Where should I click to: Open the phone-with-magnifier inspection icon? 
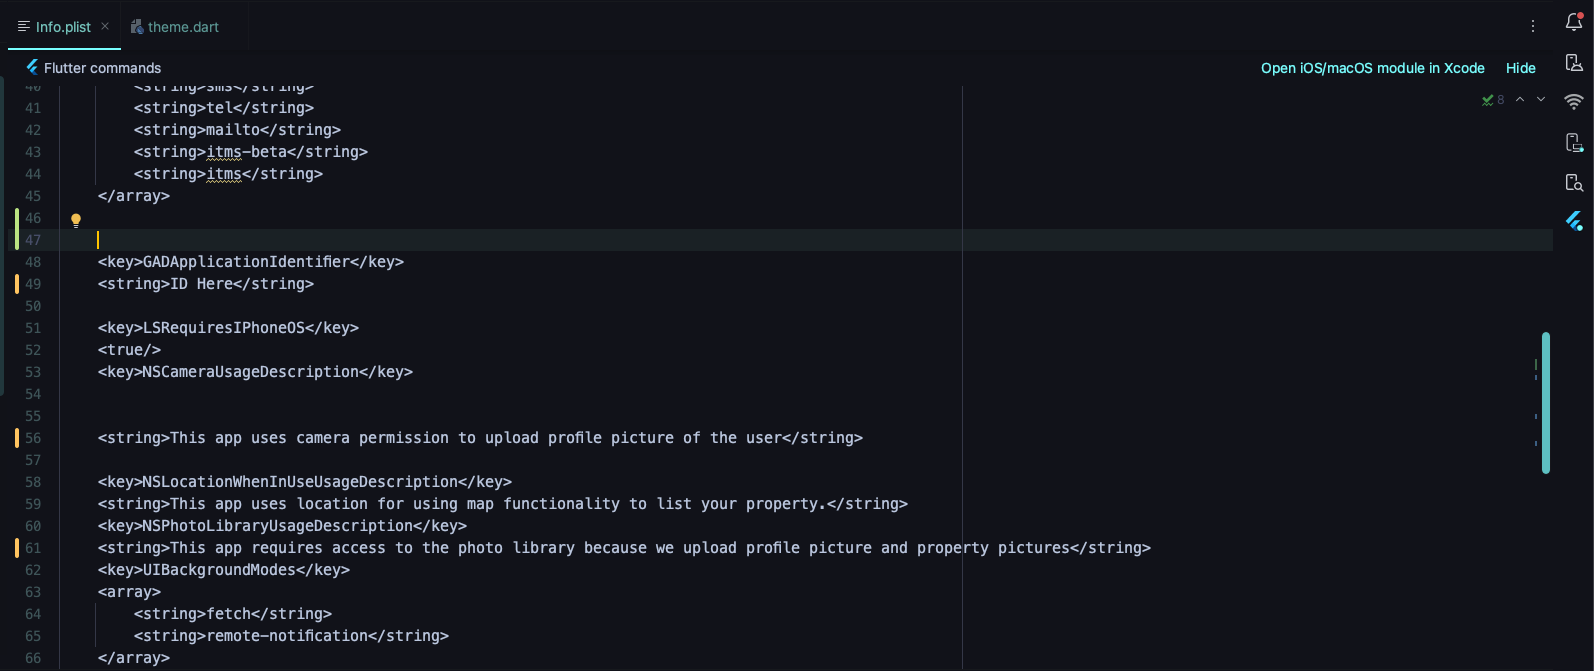tap(1574, 182)
